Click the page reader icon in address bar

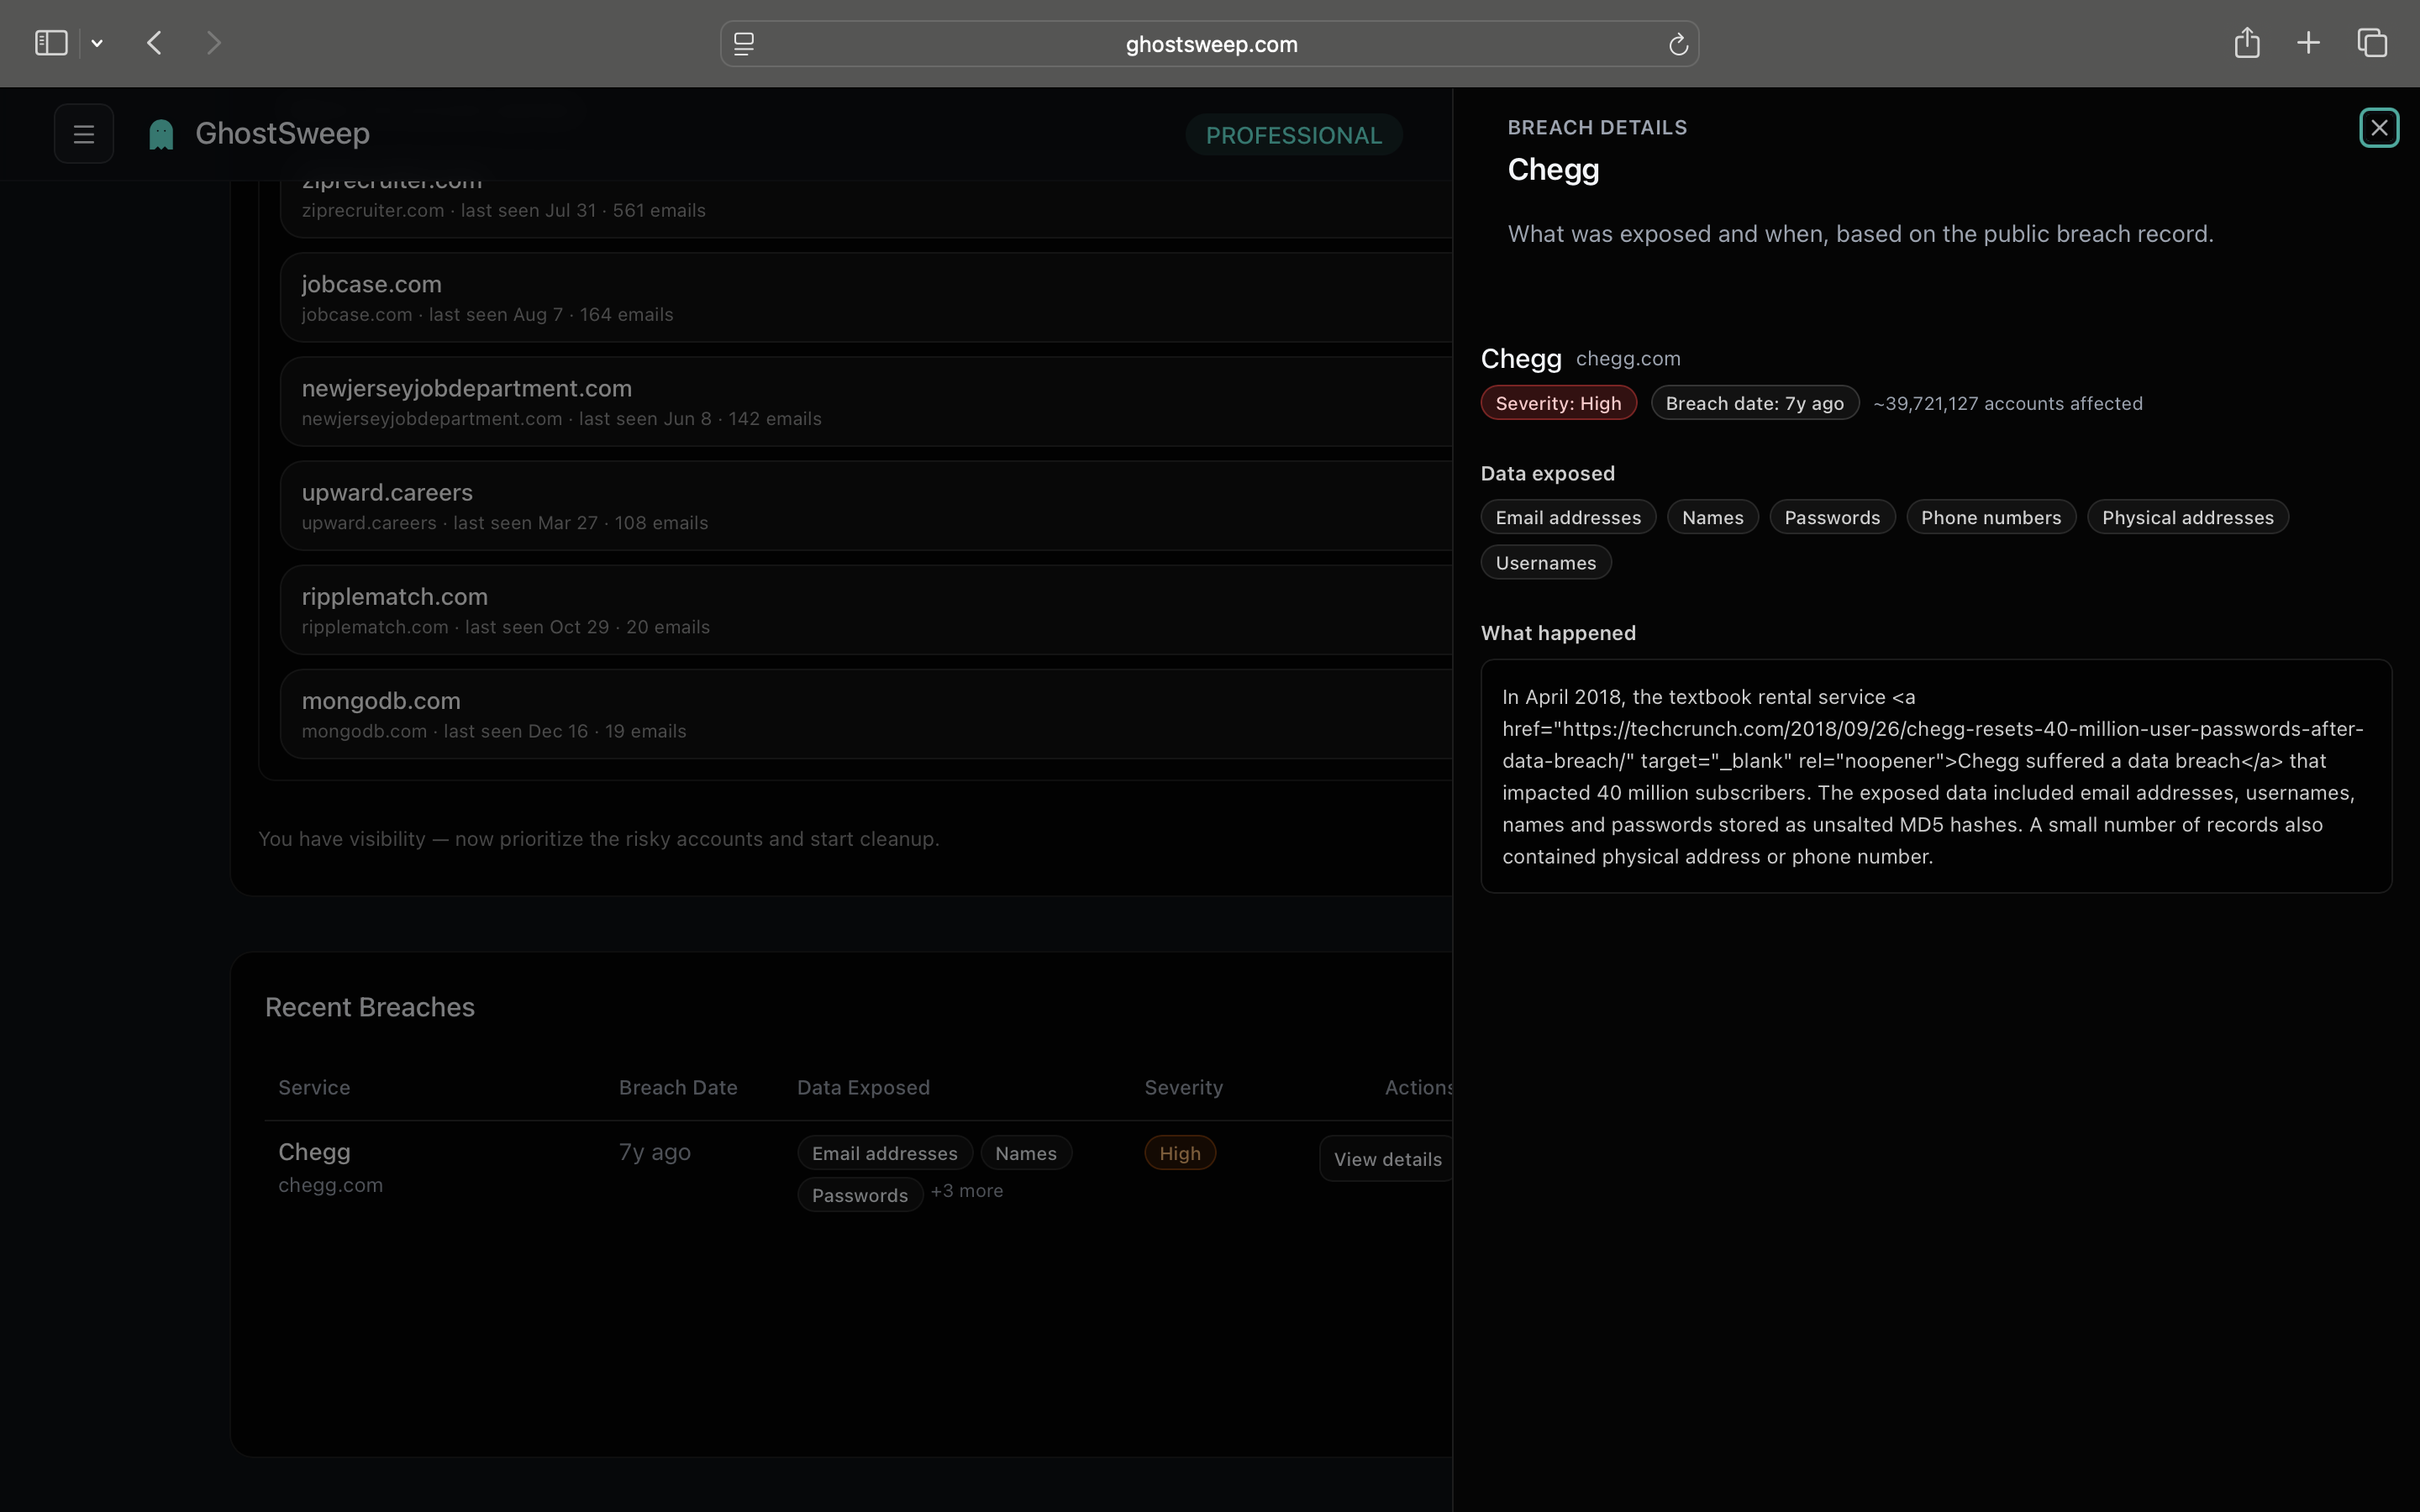point(744,44)
